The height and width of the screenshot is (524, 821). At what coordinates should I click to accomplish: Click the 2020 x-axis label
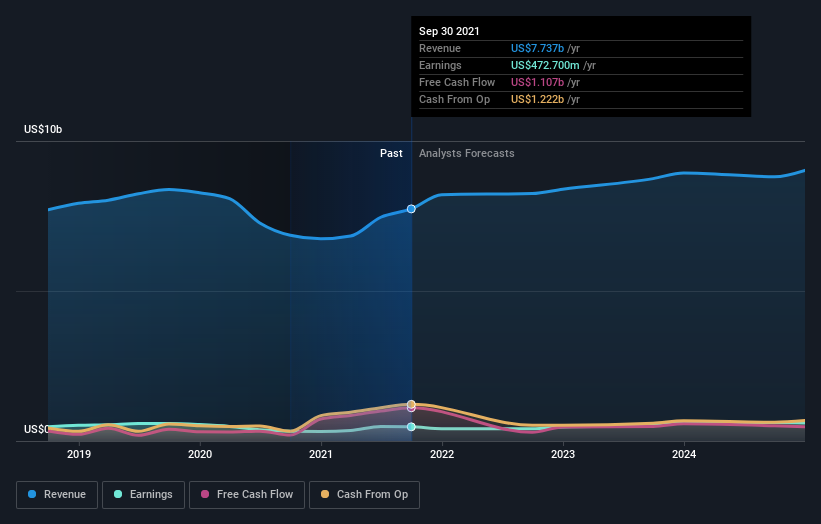pyautogui.click(x=200, y=454)
